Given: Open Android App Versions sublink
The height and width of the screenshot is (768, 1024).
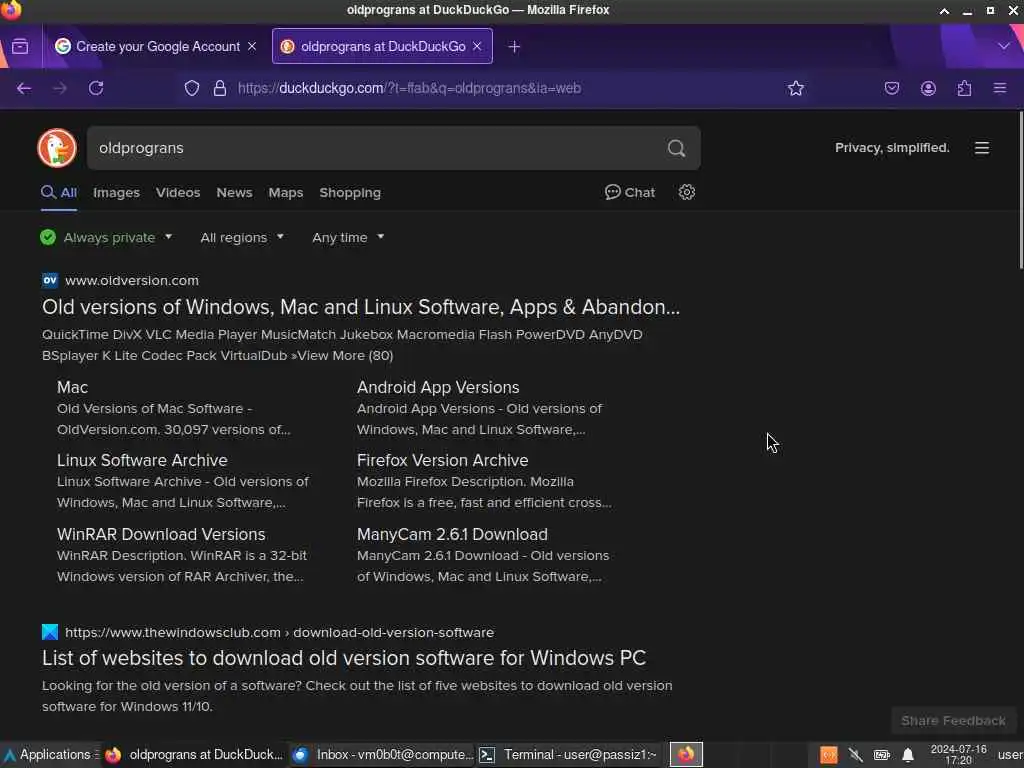Looking at the screenshot, I should pos(438,387).
